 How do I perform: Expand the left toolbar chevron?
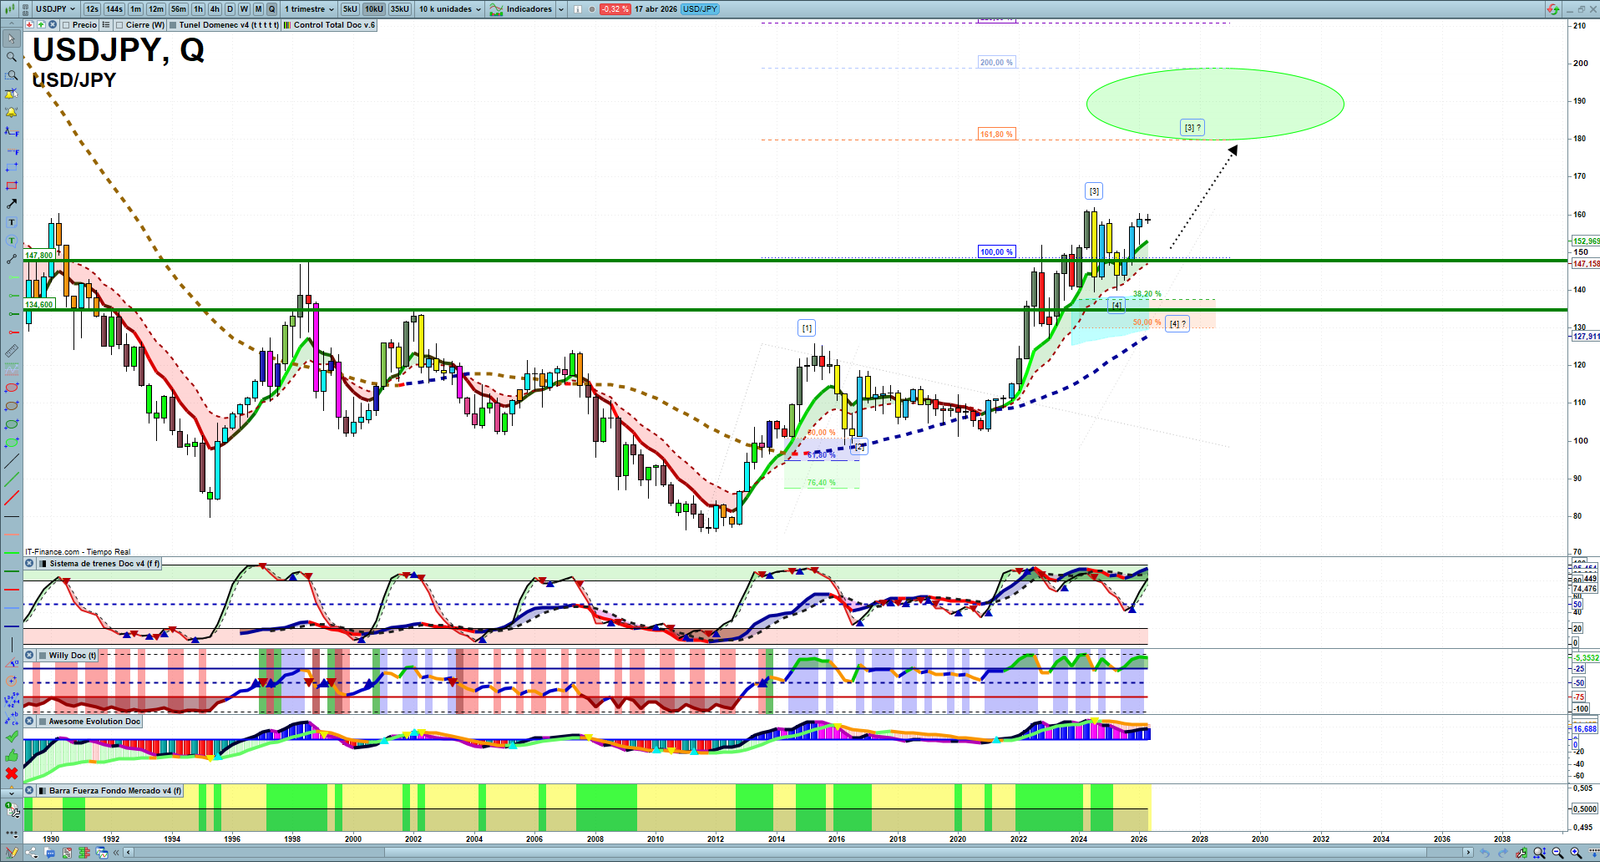point(12,792)
